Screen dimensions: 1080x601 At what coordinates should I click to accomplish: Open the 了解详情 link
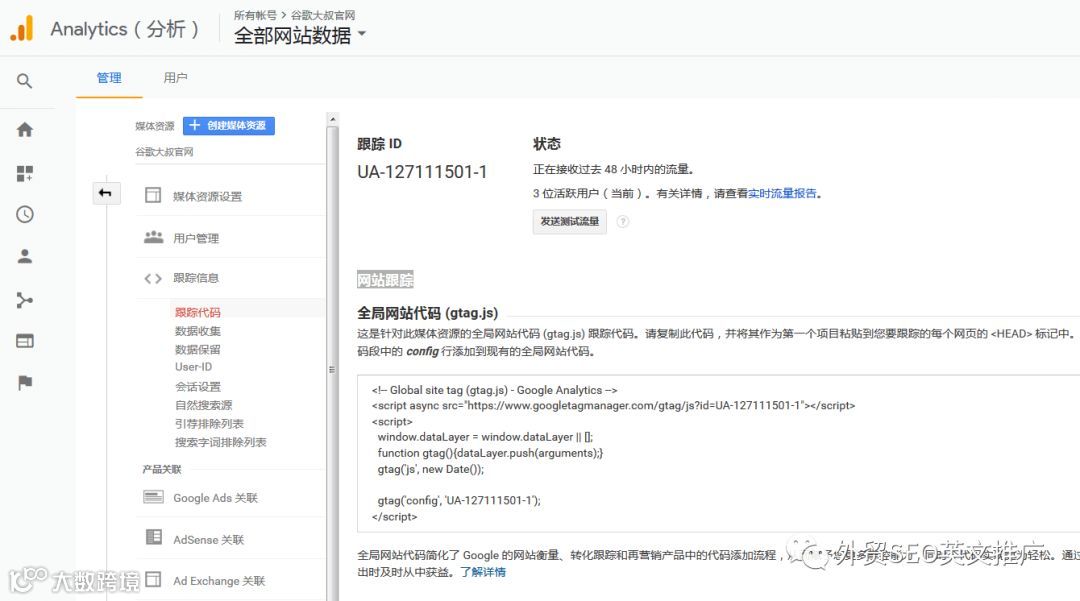pos(483,572)
